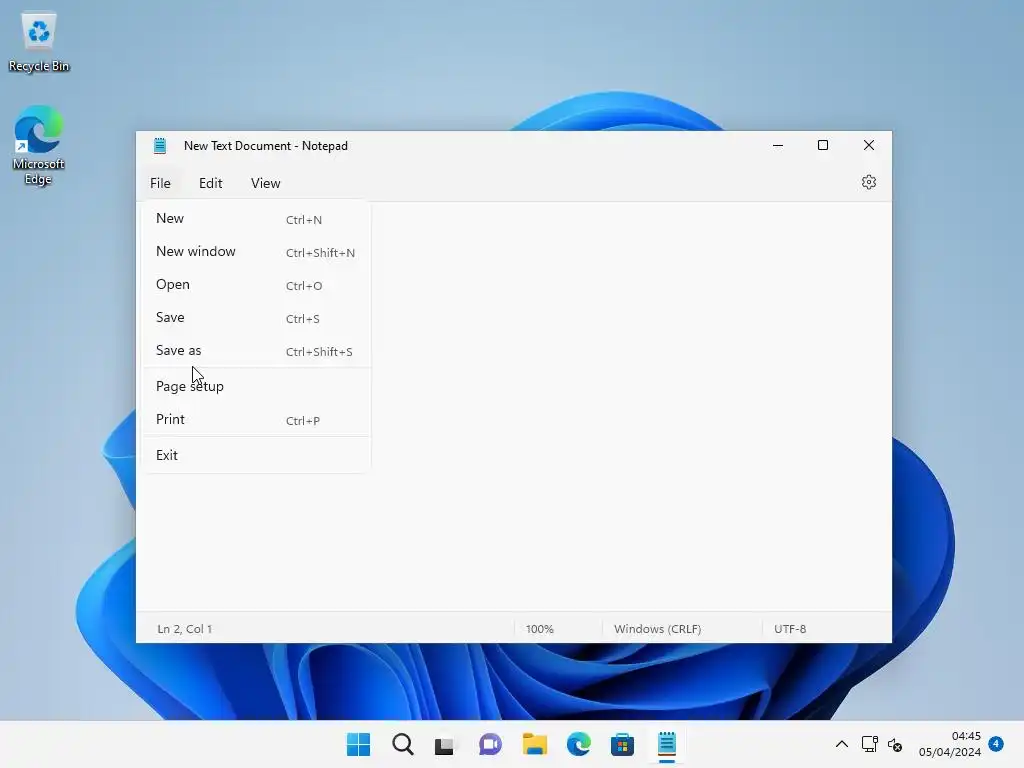Maximize the Notepad window
Image resolution: width=1024 pixels, height=768 pixels.
click(x=823, y=146)
